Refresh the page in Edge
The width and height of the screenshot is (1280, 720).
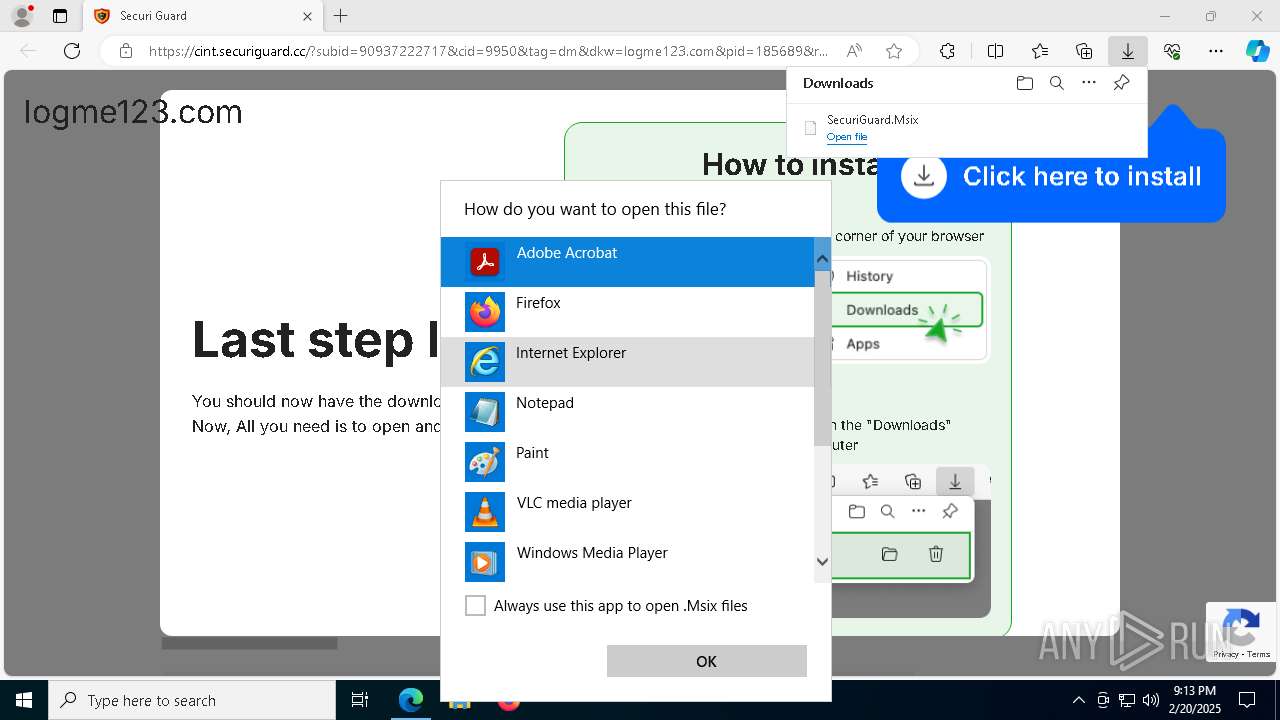pyautogui.click(x=72, y=51)
